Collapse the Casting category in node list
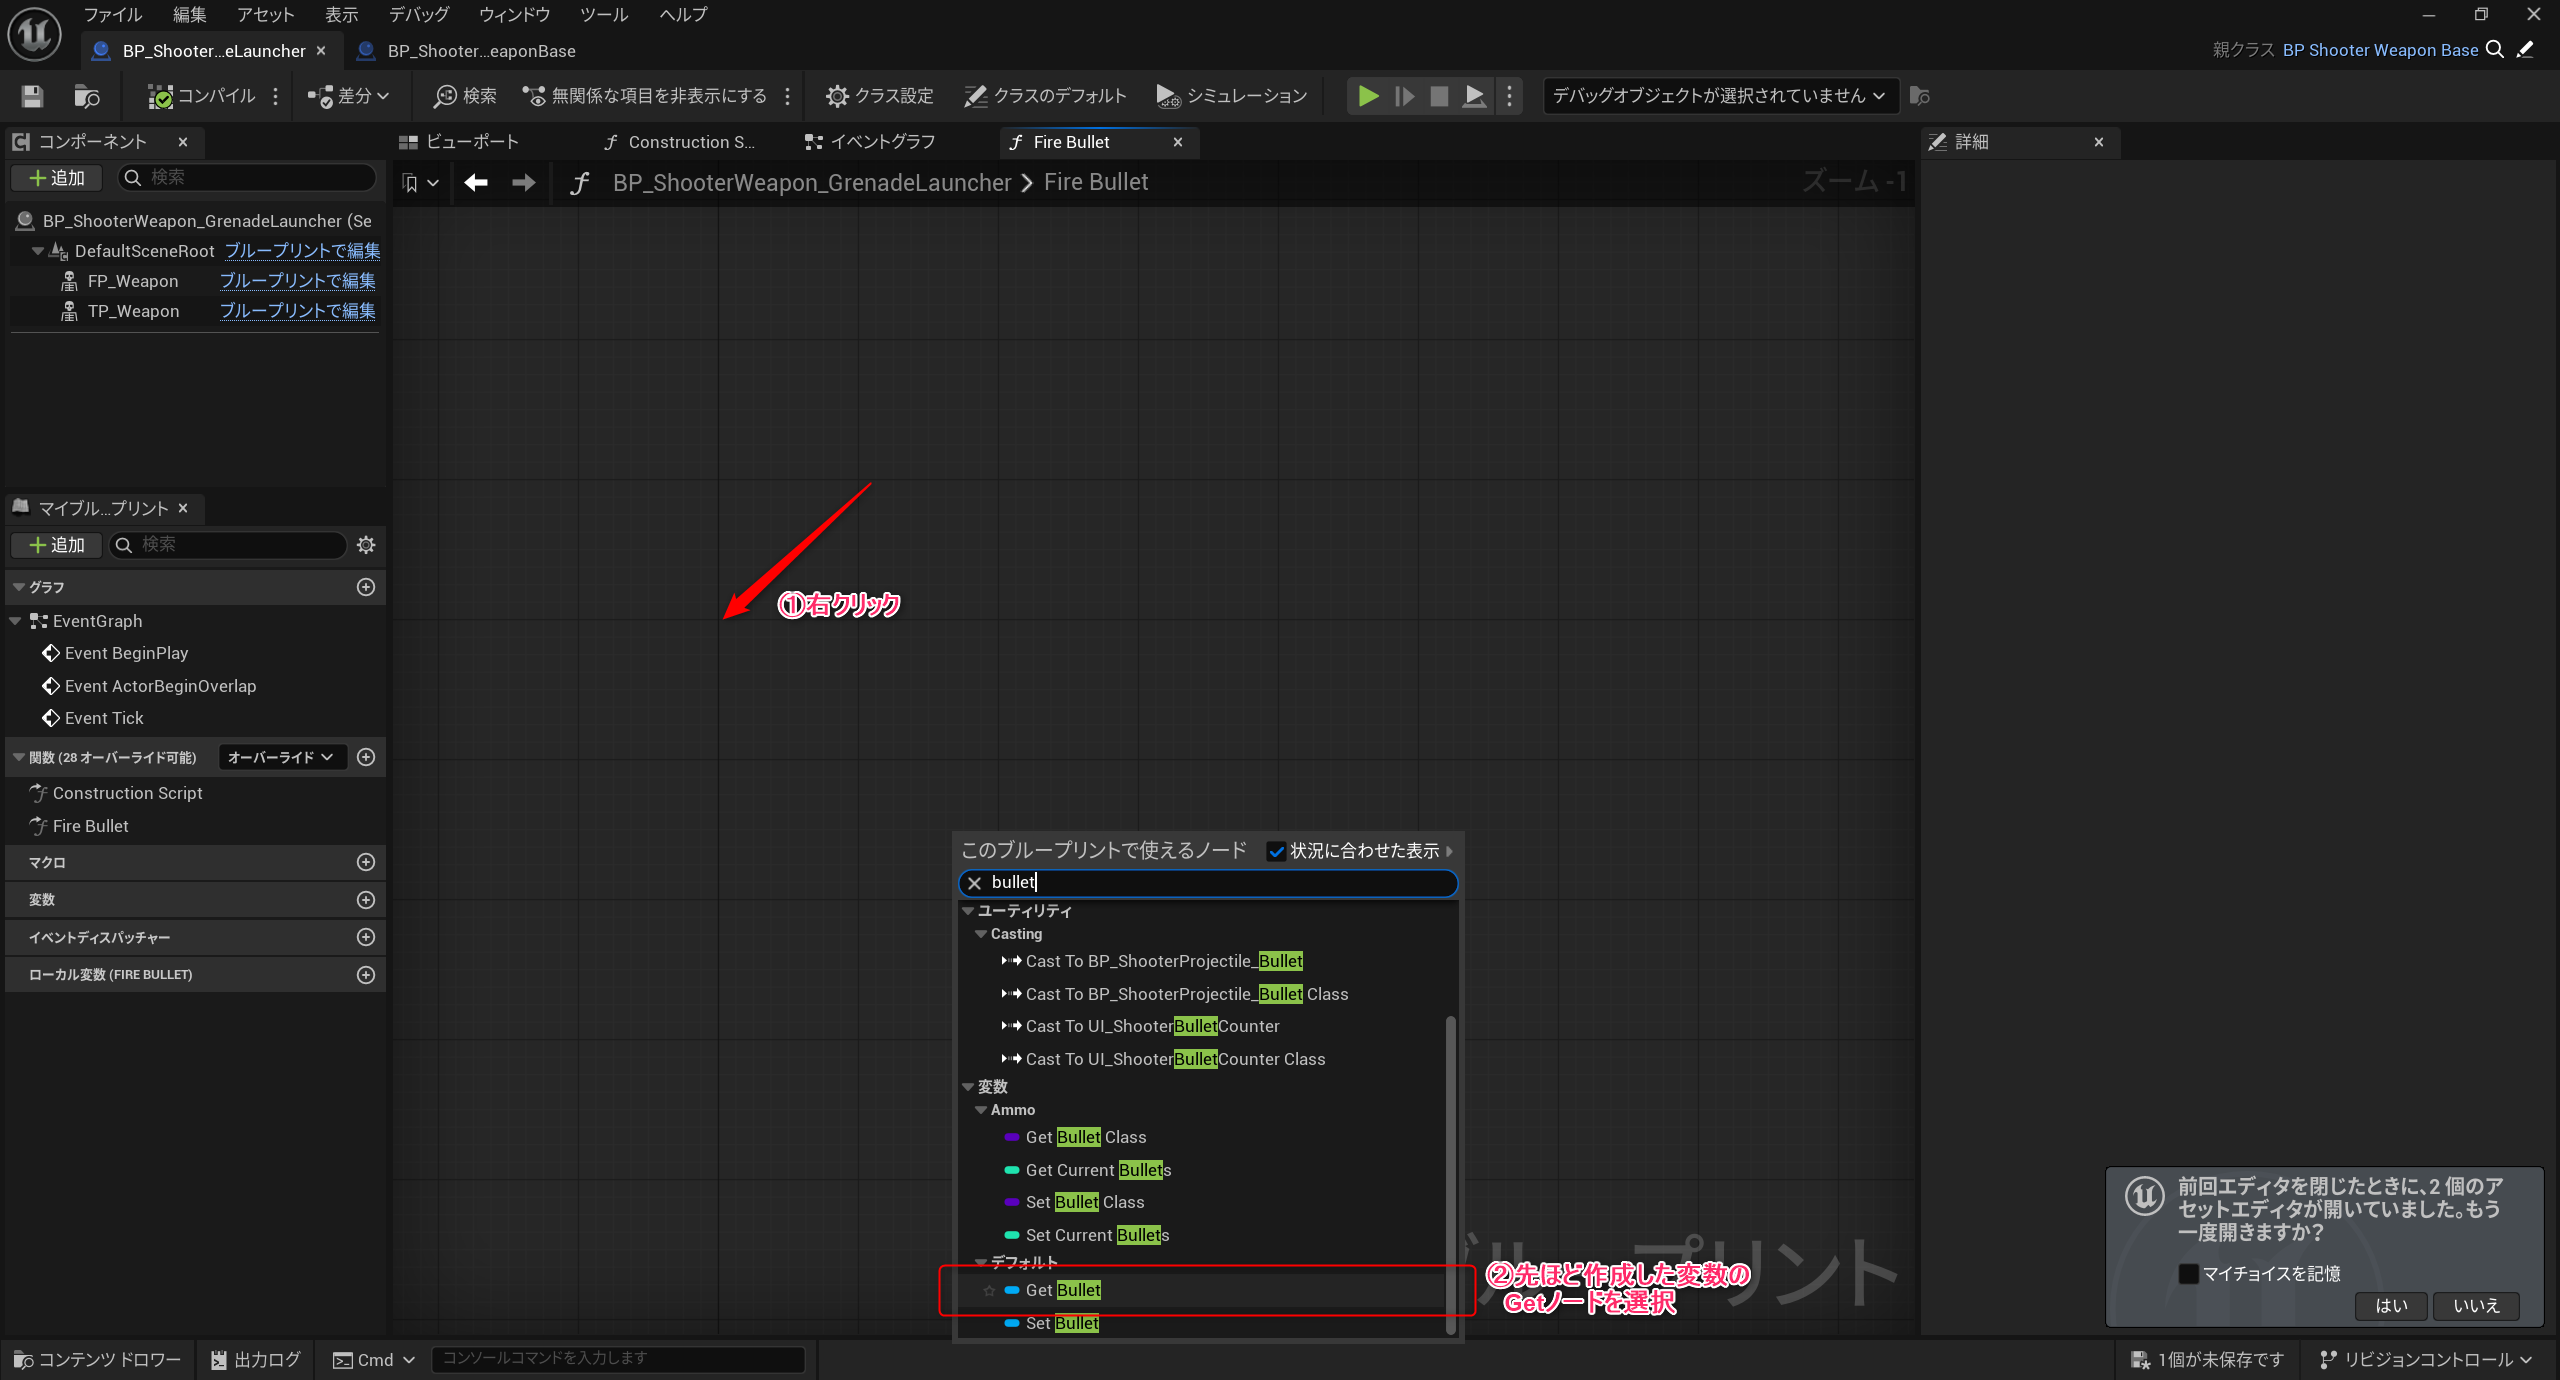 (981, 934)
